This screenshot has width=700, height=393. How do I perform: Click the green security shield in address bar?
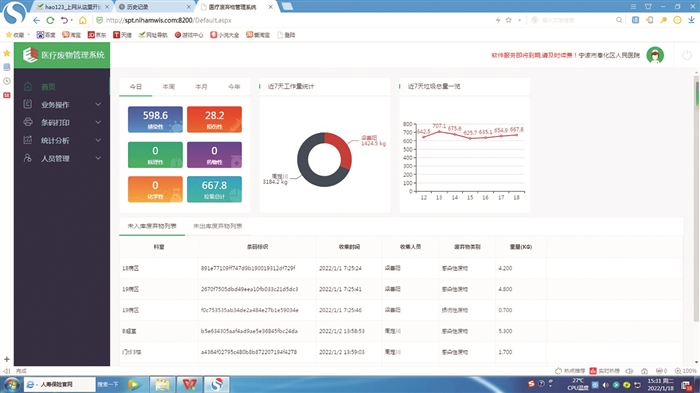(100, 20)
